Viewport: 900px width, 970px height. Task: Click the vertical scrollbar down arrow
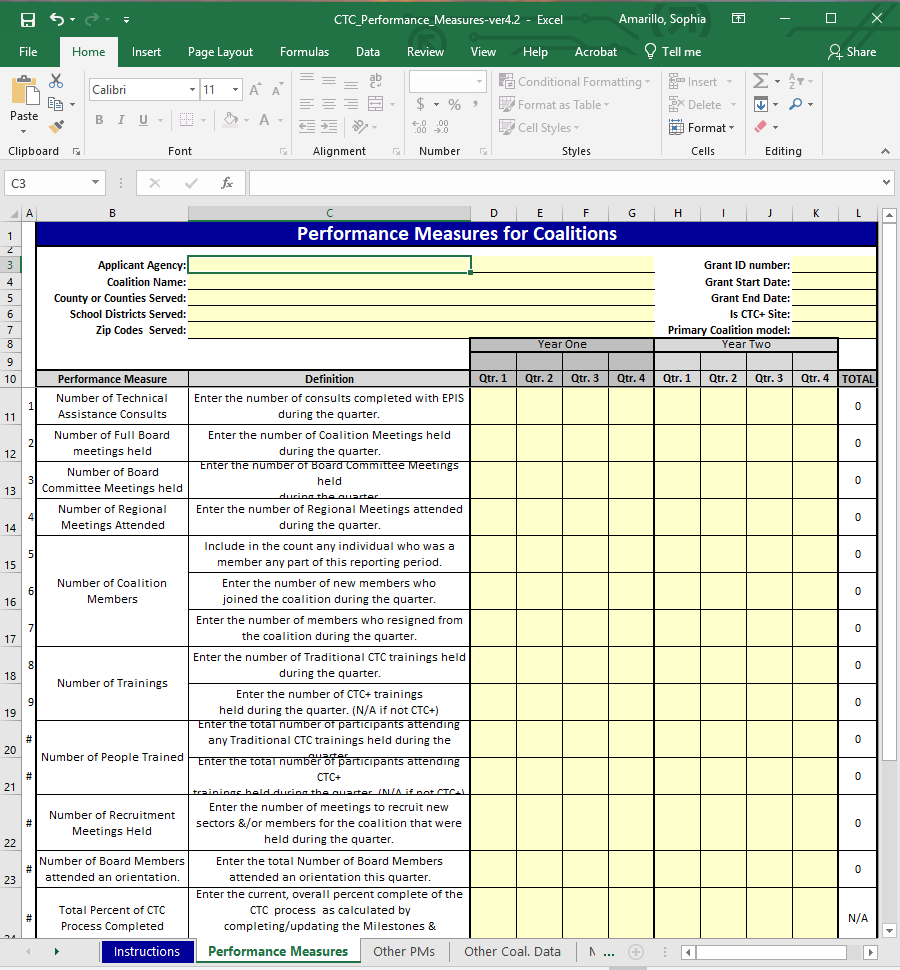889,930
